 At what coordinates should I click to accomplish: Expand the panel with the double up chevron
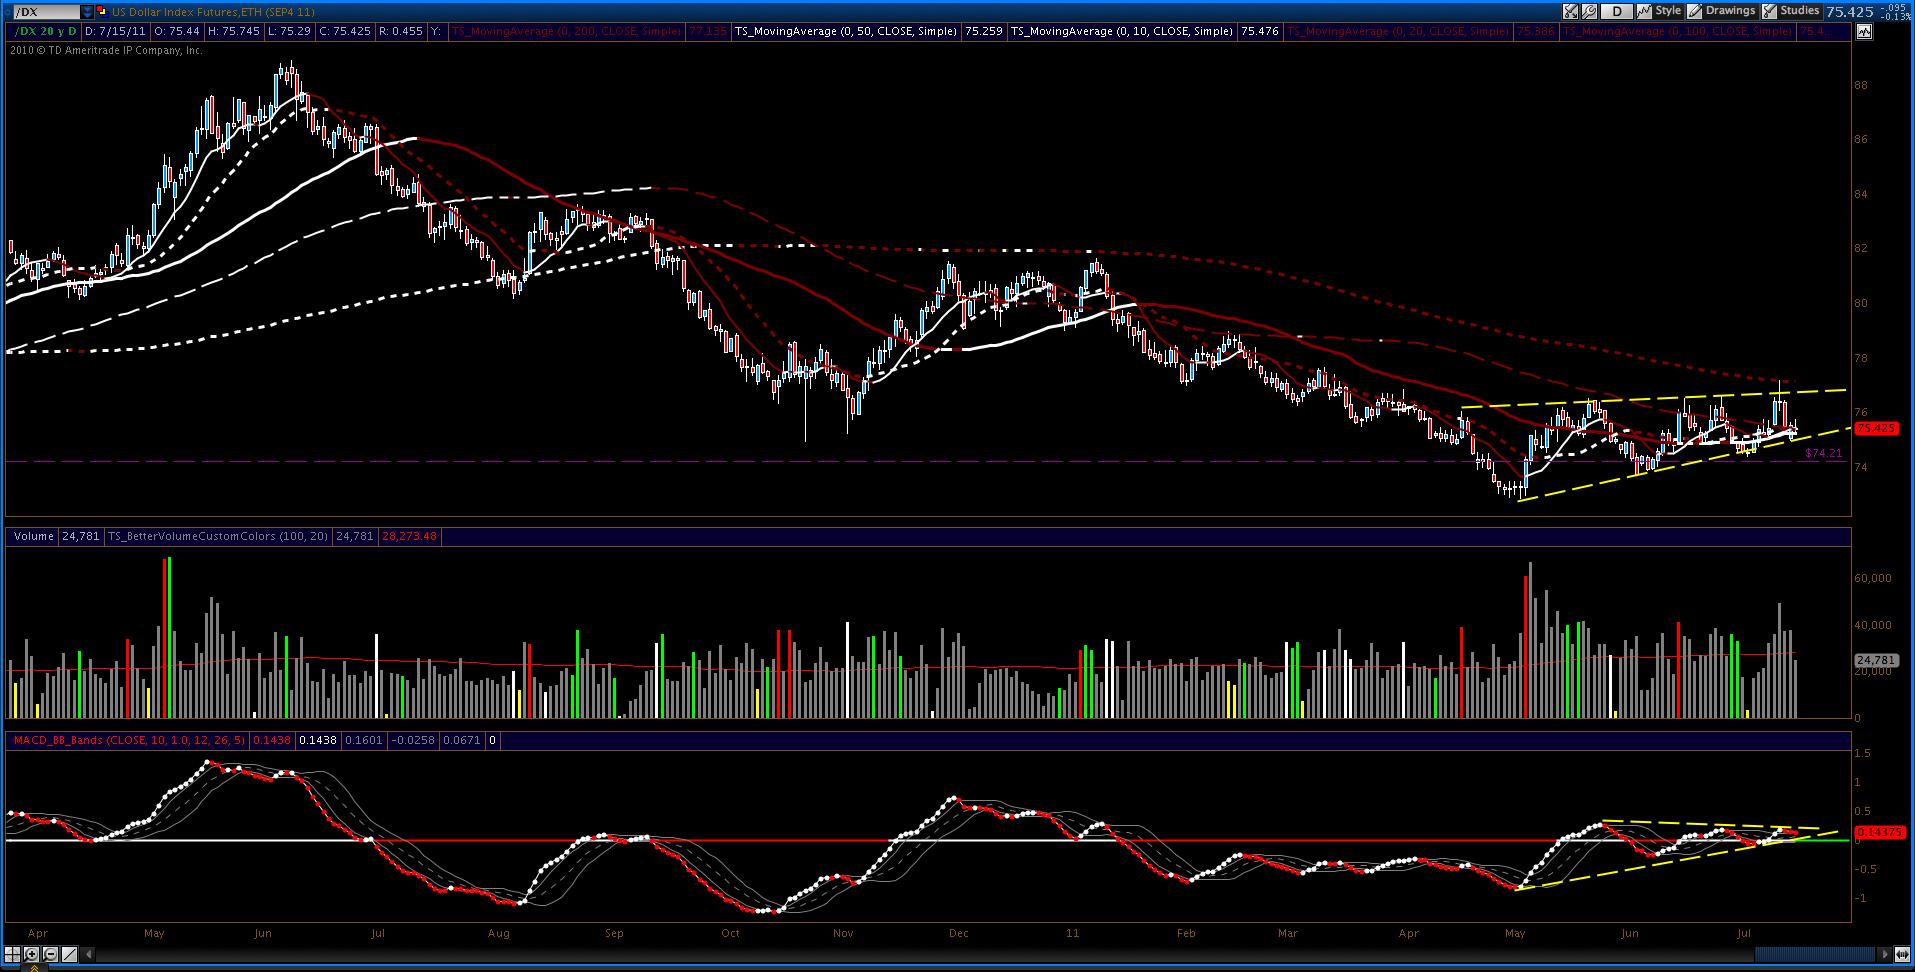(34, 968)
